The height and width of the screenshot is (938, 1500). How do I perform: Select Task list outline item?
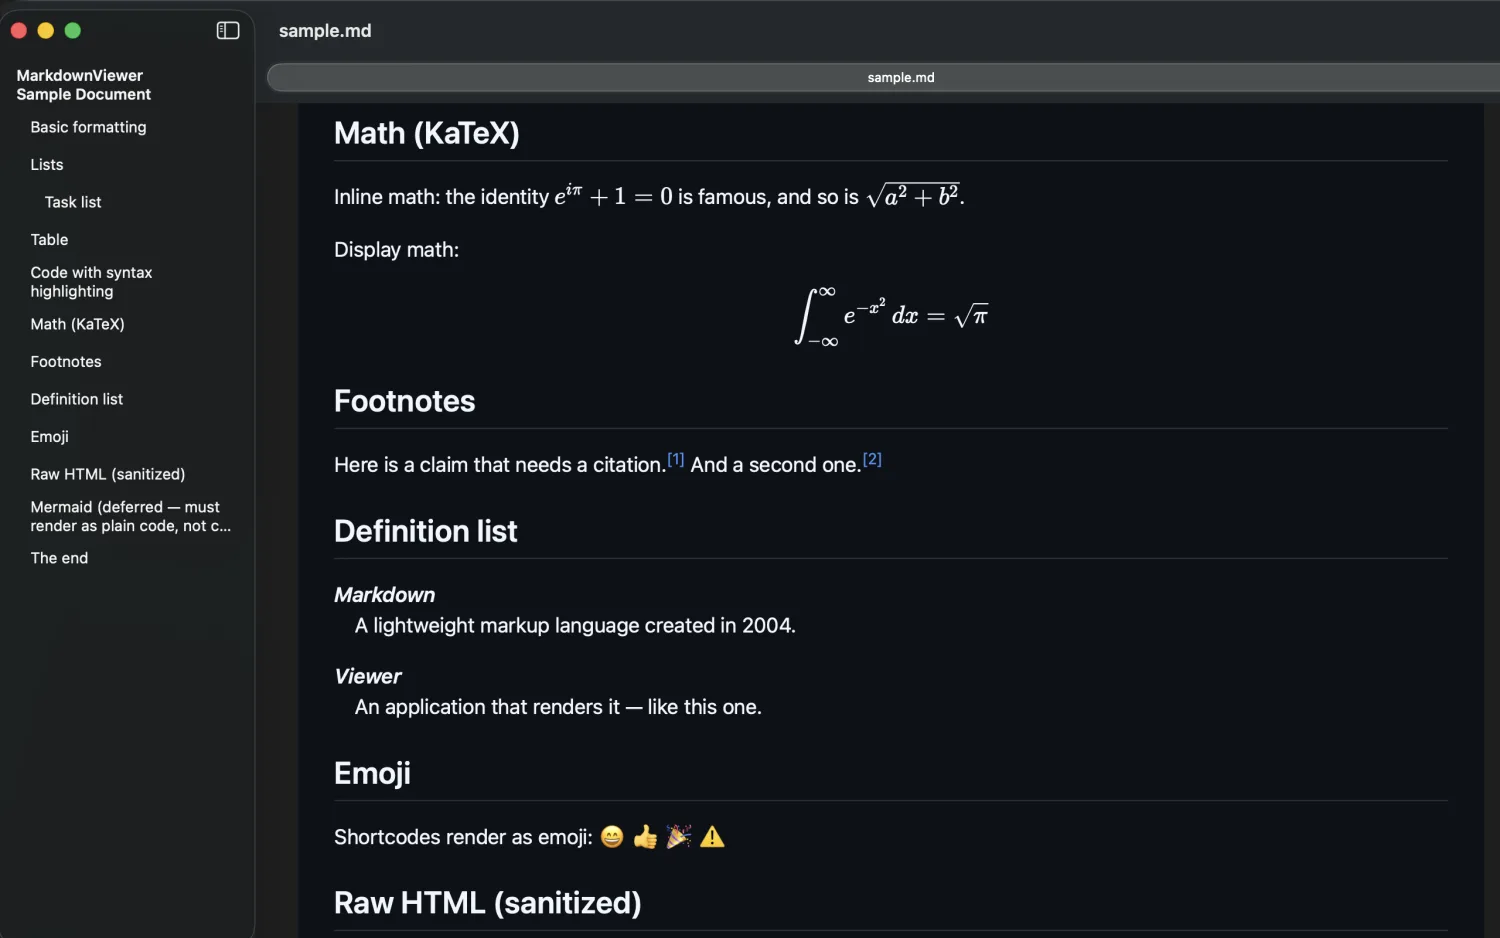(x=73, y=202)
